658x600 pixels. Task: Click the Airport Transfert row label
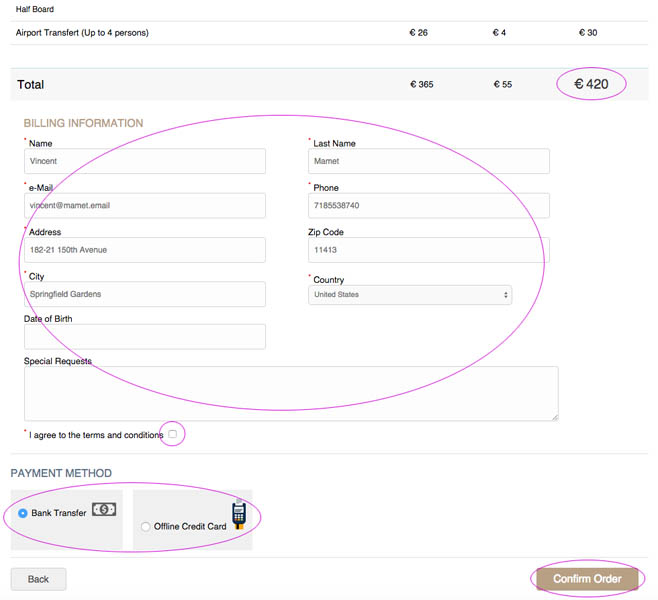coord(82,33)
